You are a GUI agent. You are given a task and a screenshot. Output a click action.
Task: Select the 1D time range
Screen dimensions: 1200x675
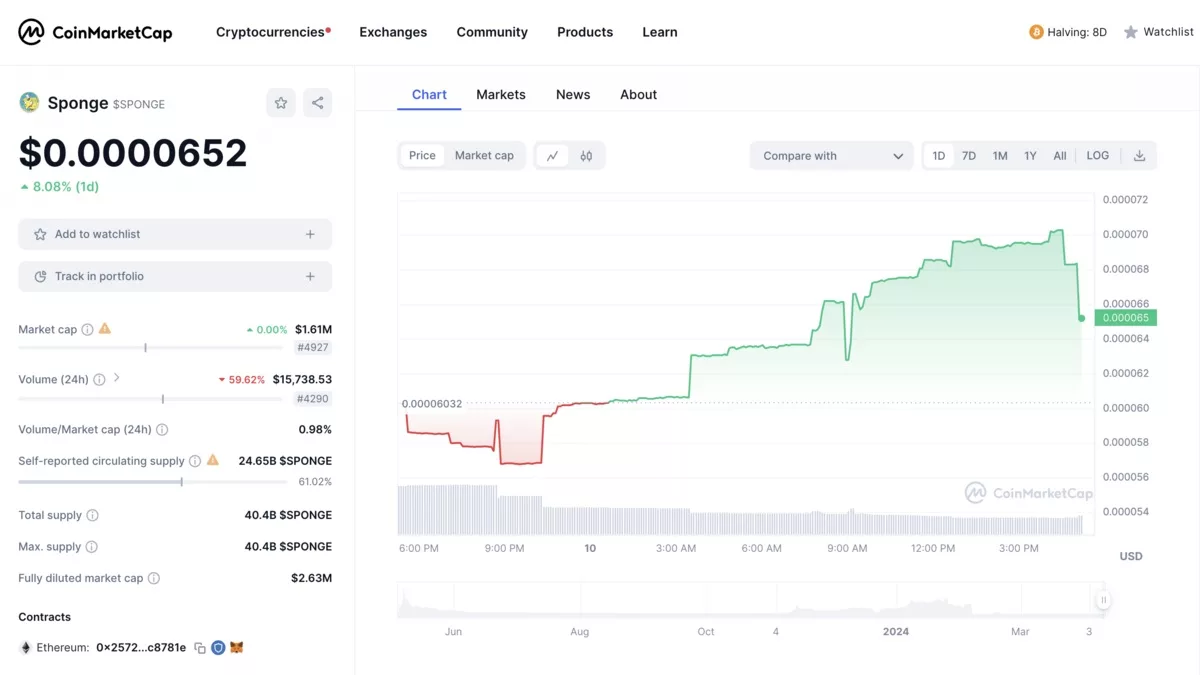pos(938,155)
